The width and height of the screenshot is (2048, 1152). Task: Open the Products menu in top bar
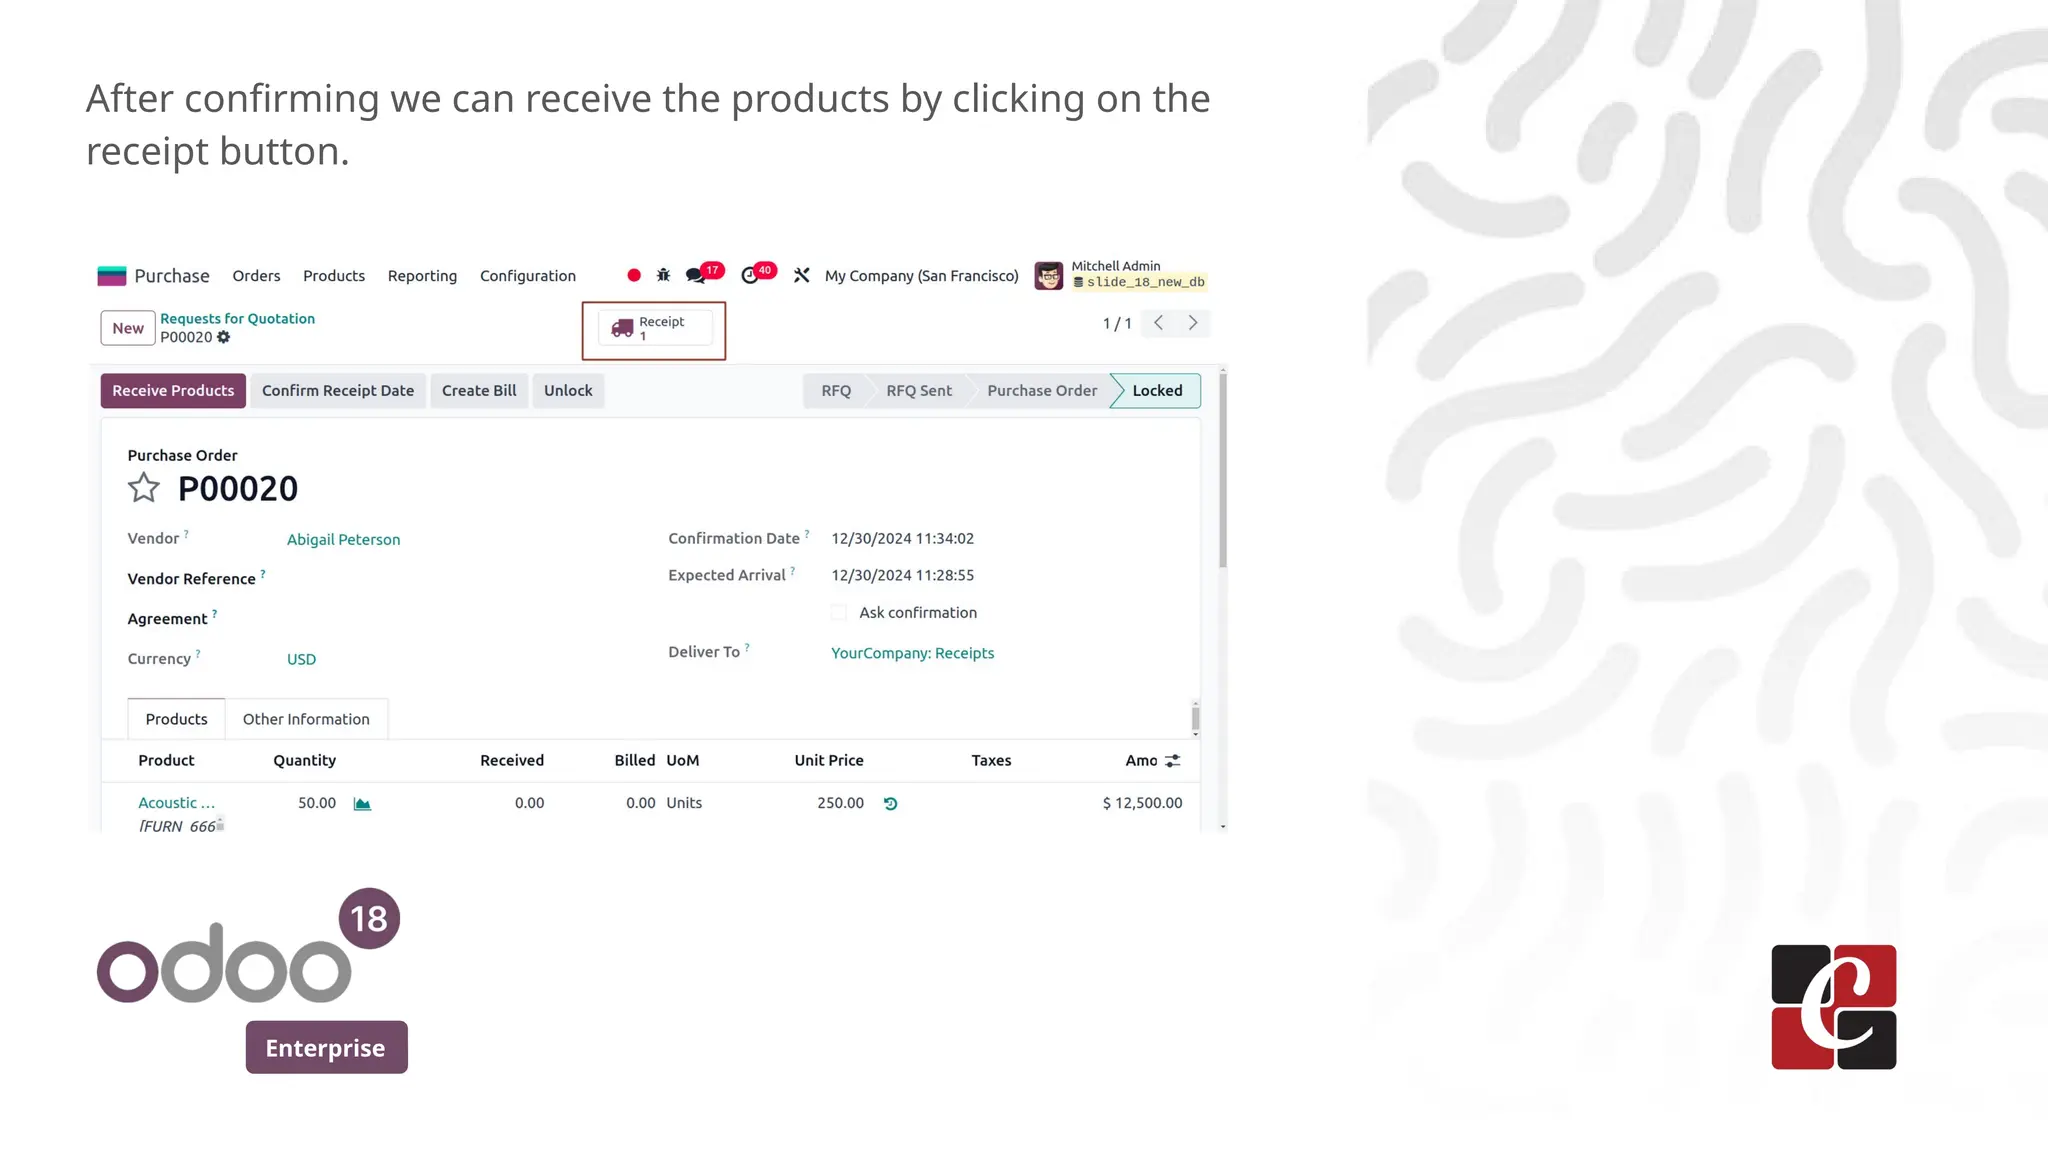[334, 276]
